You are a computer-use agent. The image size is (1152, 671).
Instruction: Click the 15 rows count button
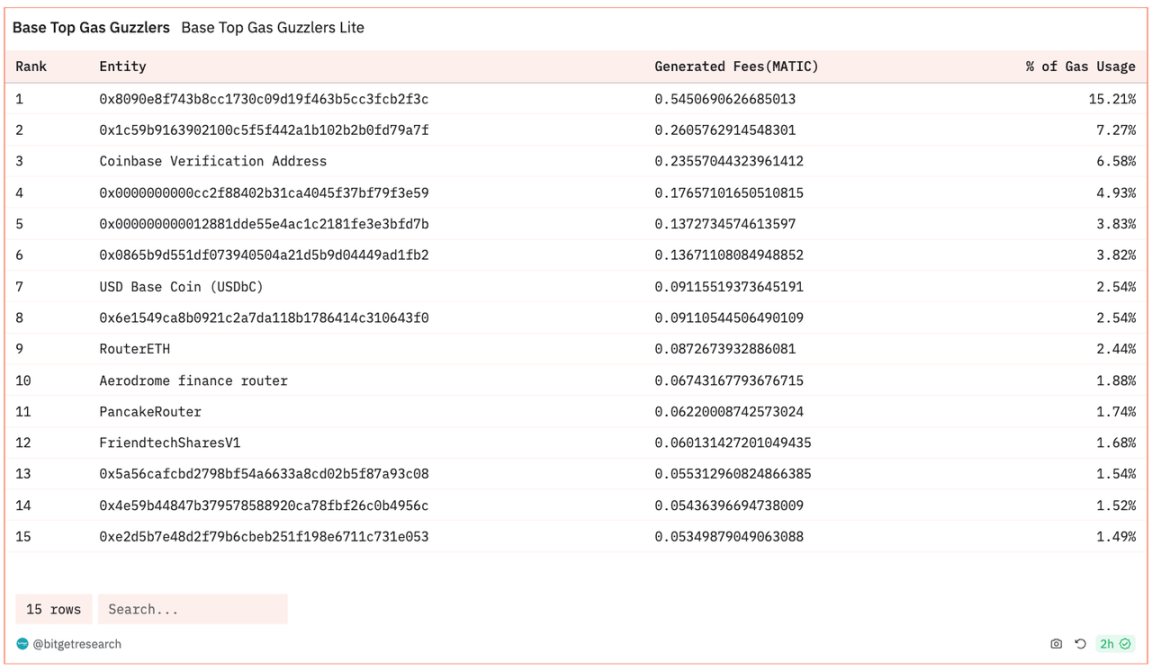(54, 609)
